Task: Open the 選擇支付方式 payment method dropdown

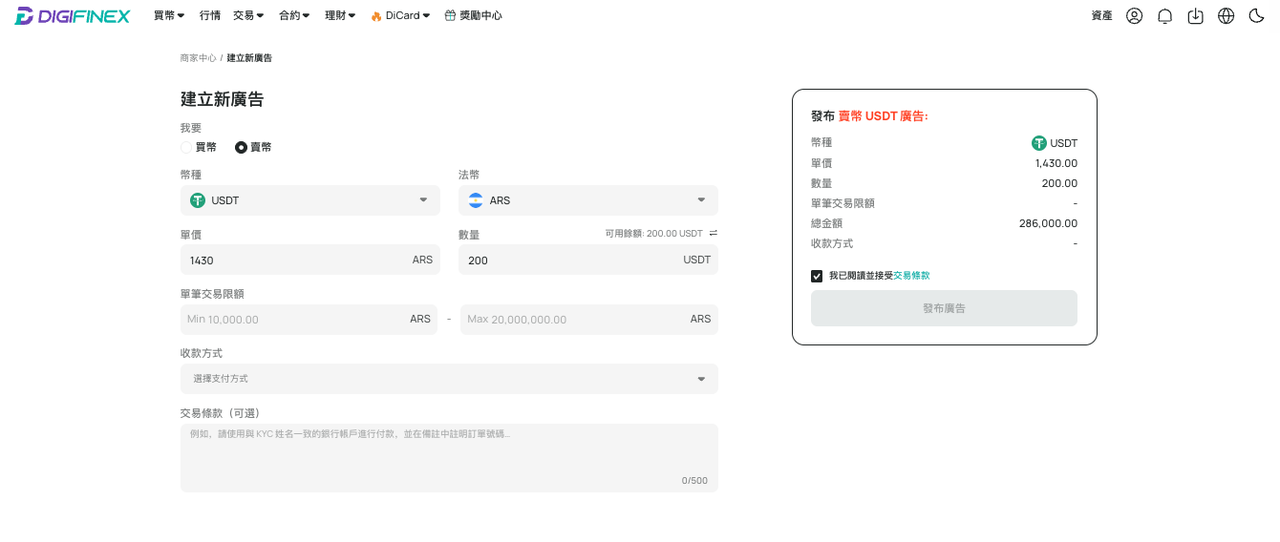Action: [x=449, y=379]
